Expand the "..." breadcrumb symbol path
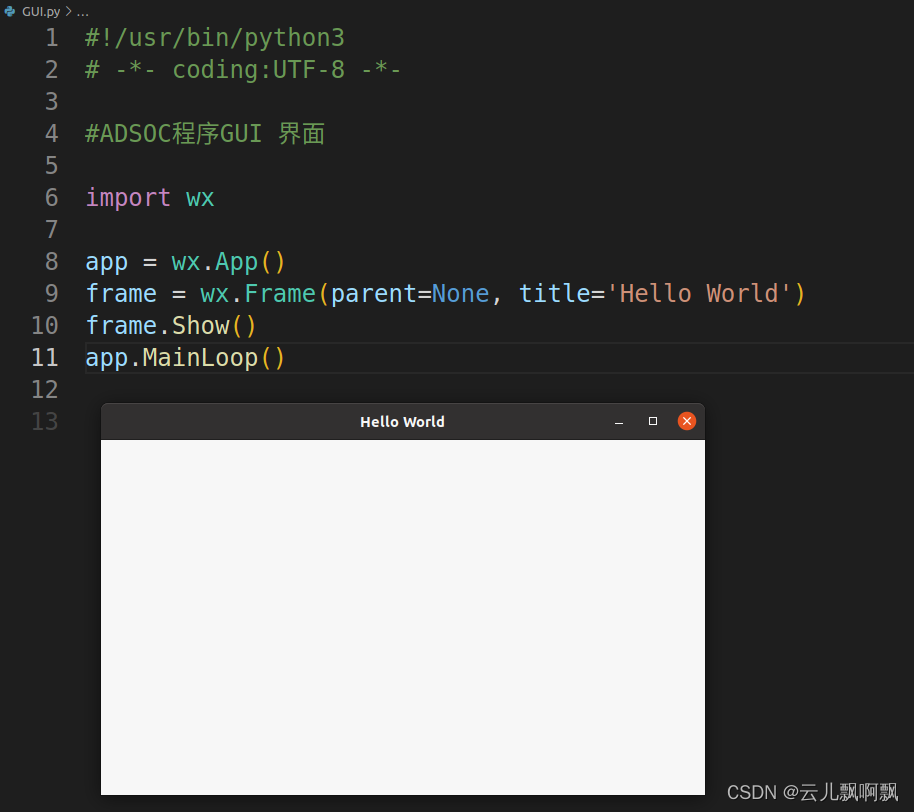The image size is (914, 812). point(83,11)
